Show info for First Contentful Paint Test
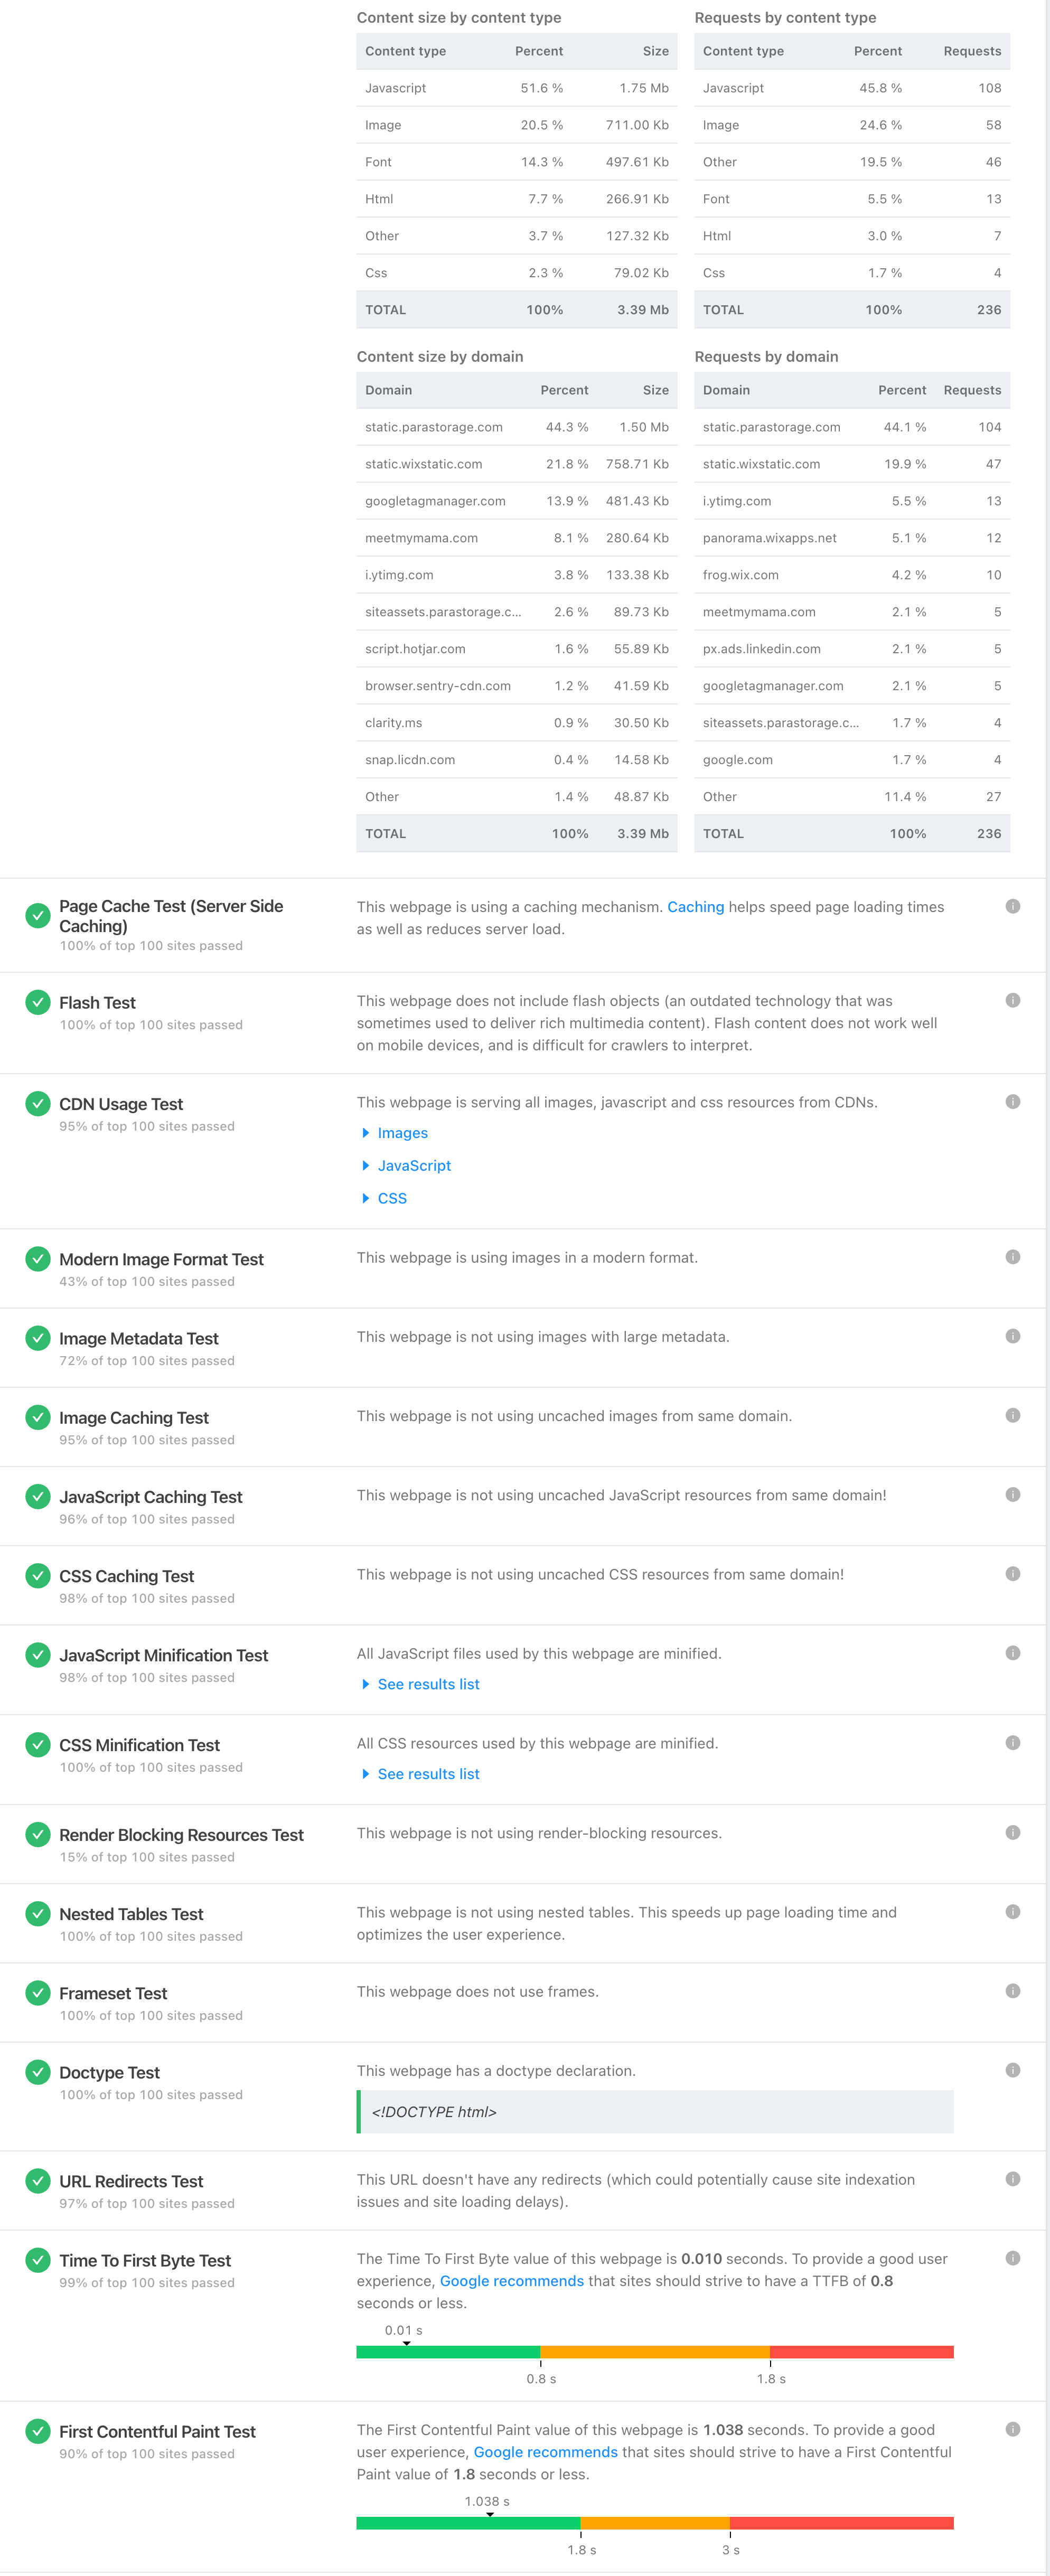Image resolution: width=1050 pixels, height=2576 pixels. (x=1012, y=2429)
